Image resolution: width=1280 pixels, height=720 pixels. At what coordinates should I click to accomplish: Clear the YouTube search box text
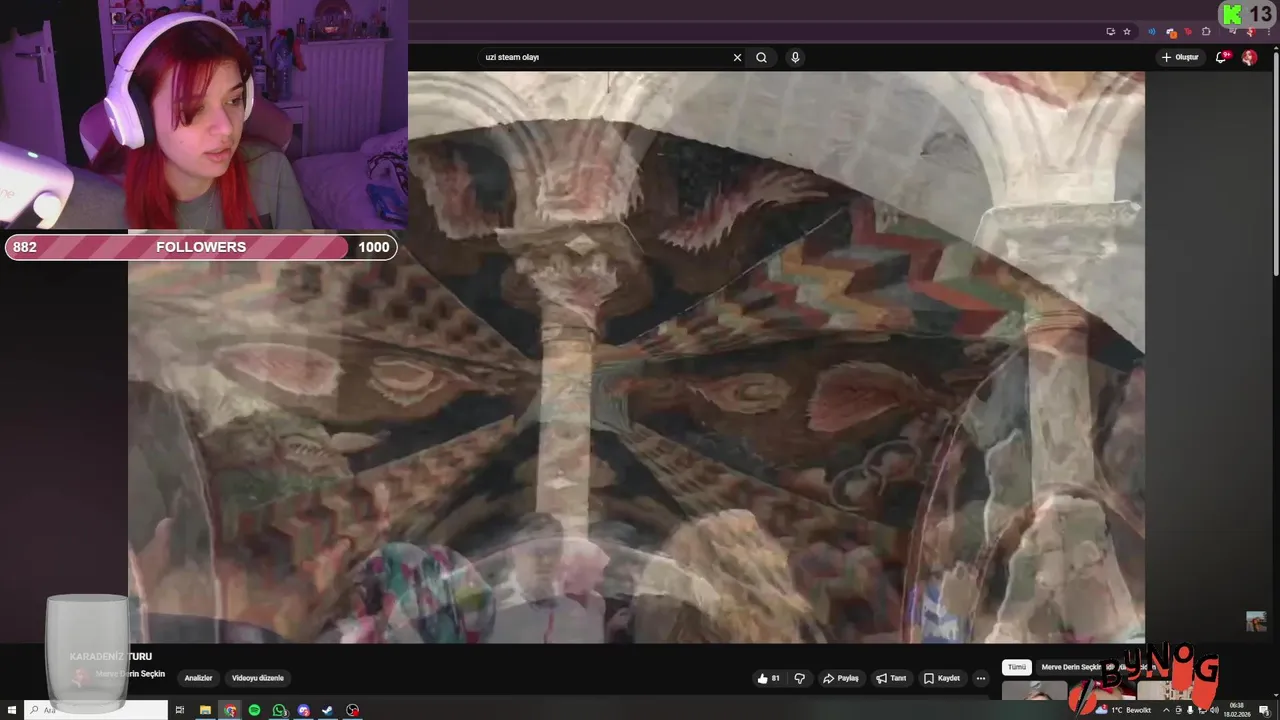click(737, 57)
